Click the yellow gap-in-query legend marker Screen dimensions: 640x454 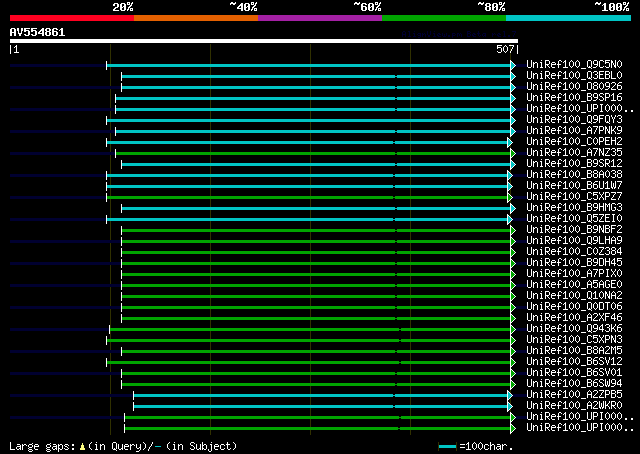pos(82,447)
